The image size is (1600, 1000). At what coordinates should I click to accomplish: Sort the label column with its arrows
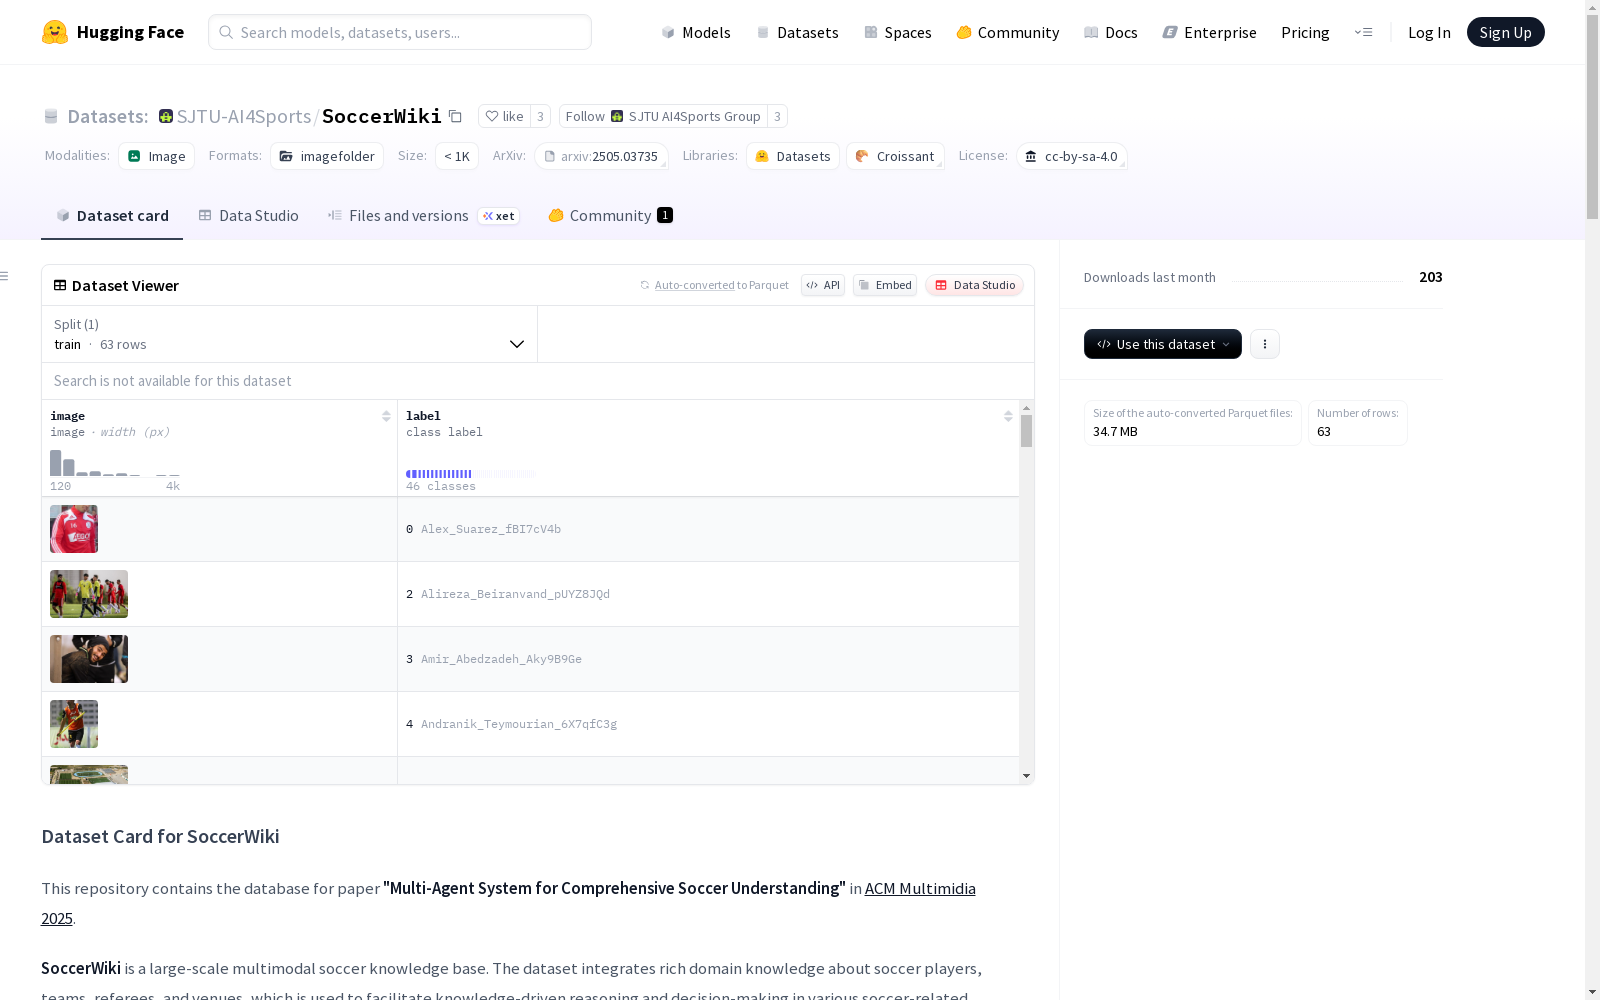1008,416
